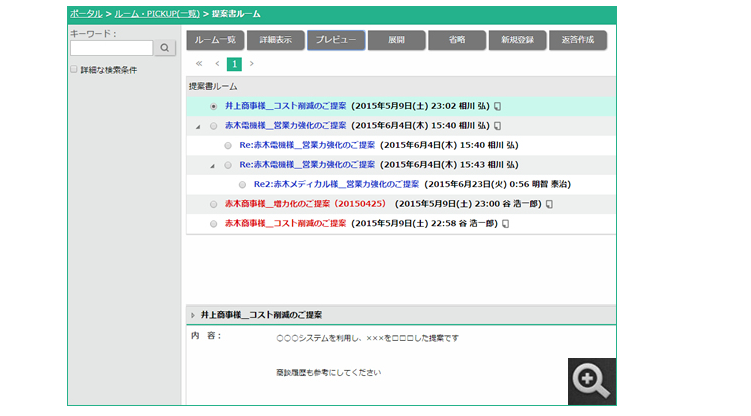
Task: Select page 1 in pagination
Action: [x=234, y=64]
